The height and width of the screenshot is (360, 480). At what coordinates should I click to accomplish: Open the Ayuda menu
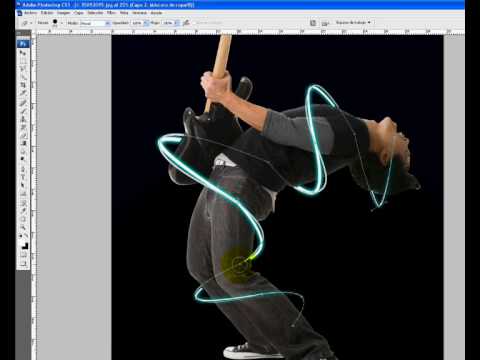(156, 13)
